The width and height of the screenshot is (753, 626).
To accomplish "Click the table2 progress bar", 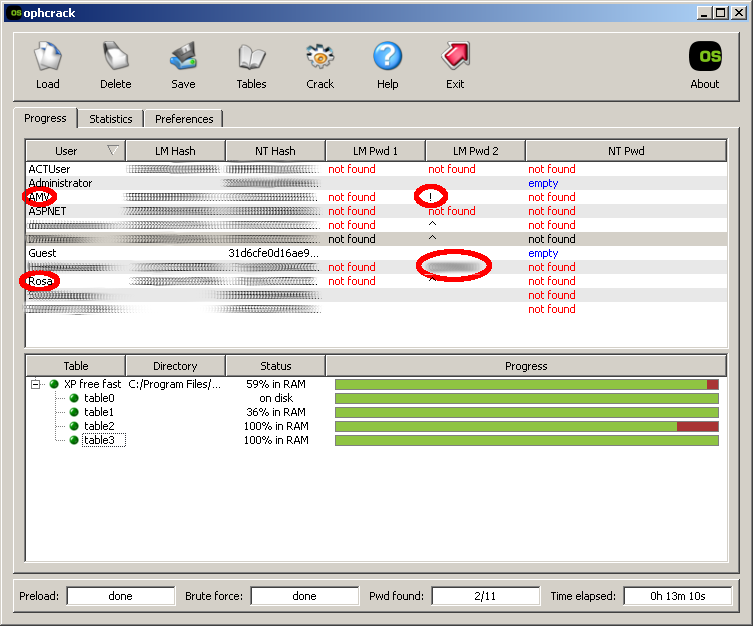I will (527, 426).
